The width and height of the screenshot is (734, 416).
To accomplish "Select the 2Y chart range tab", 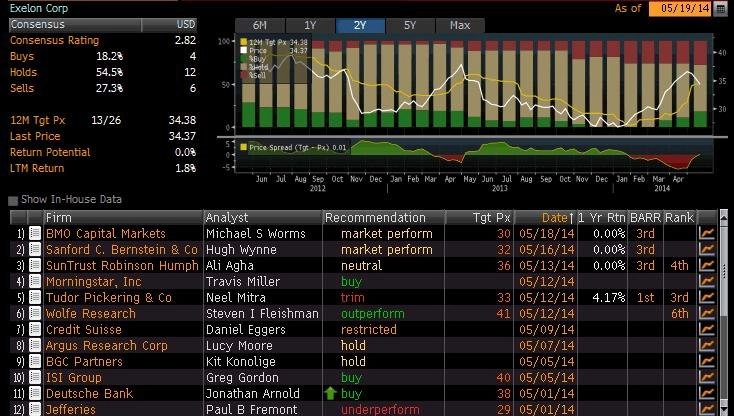I will coord(360,25).
